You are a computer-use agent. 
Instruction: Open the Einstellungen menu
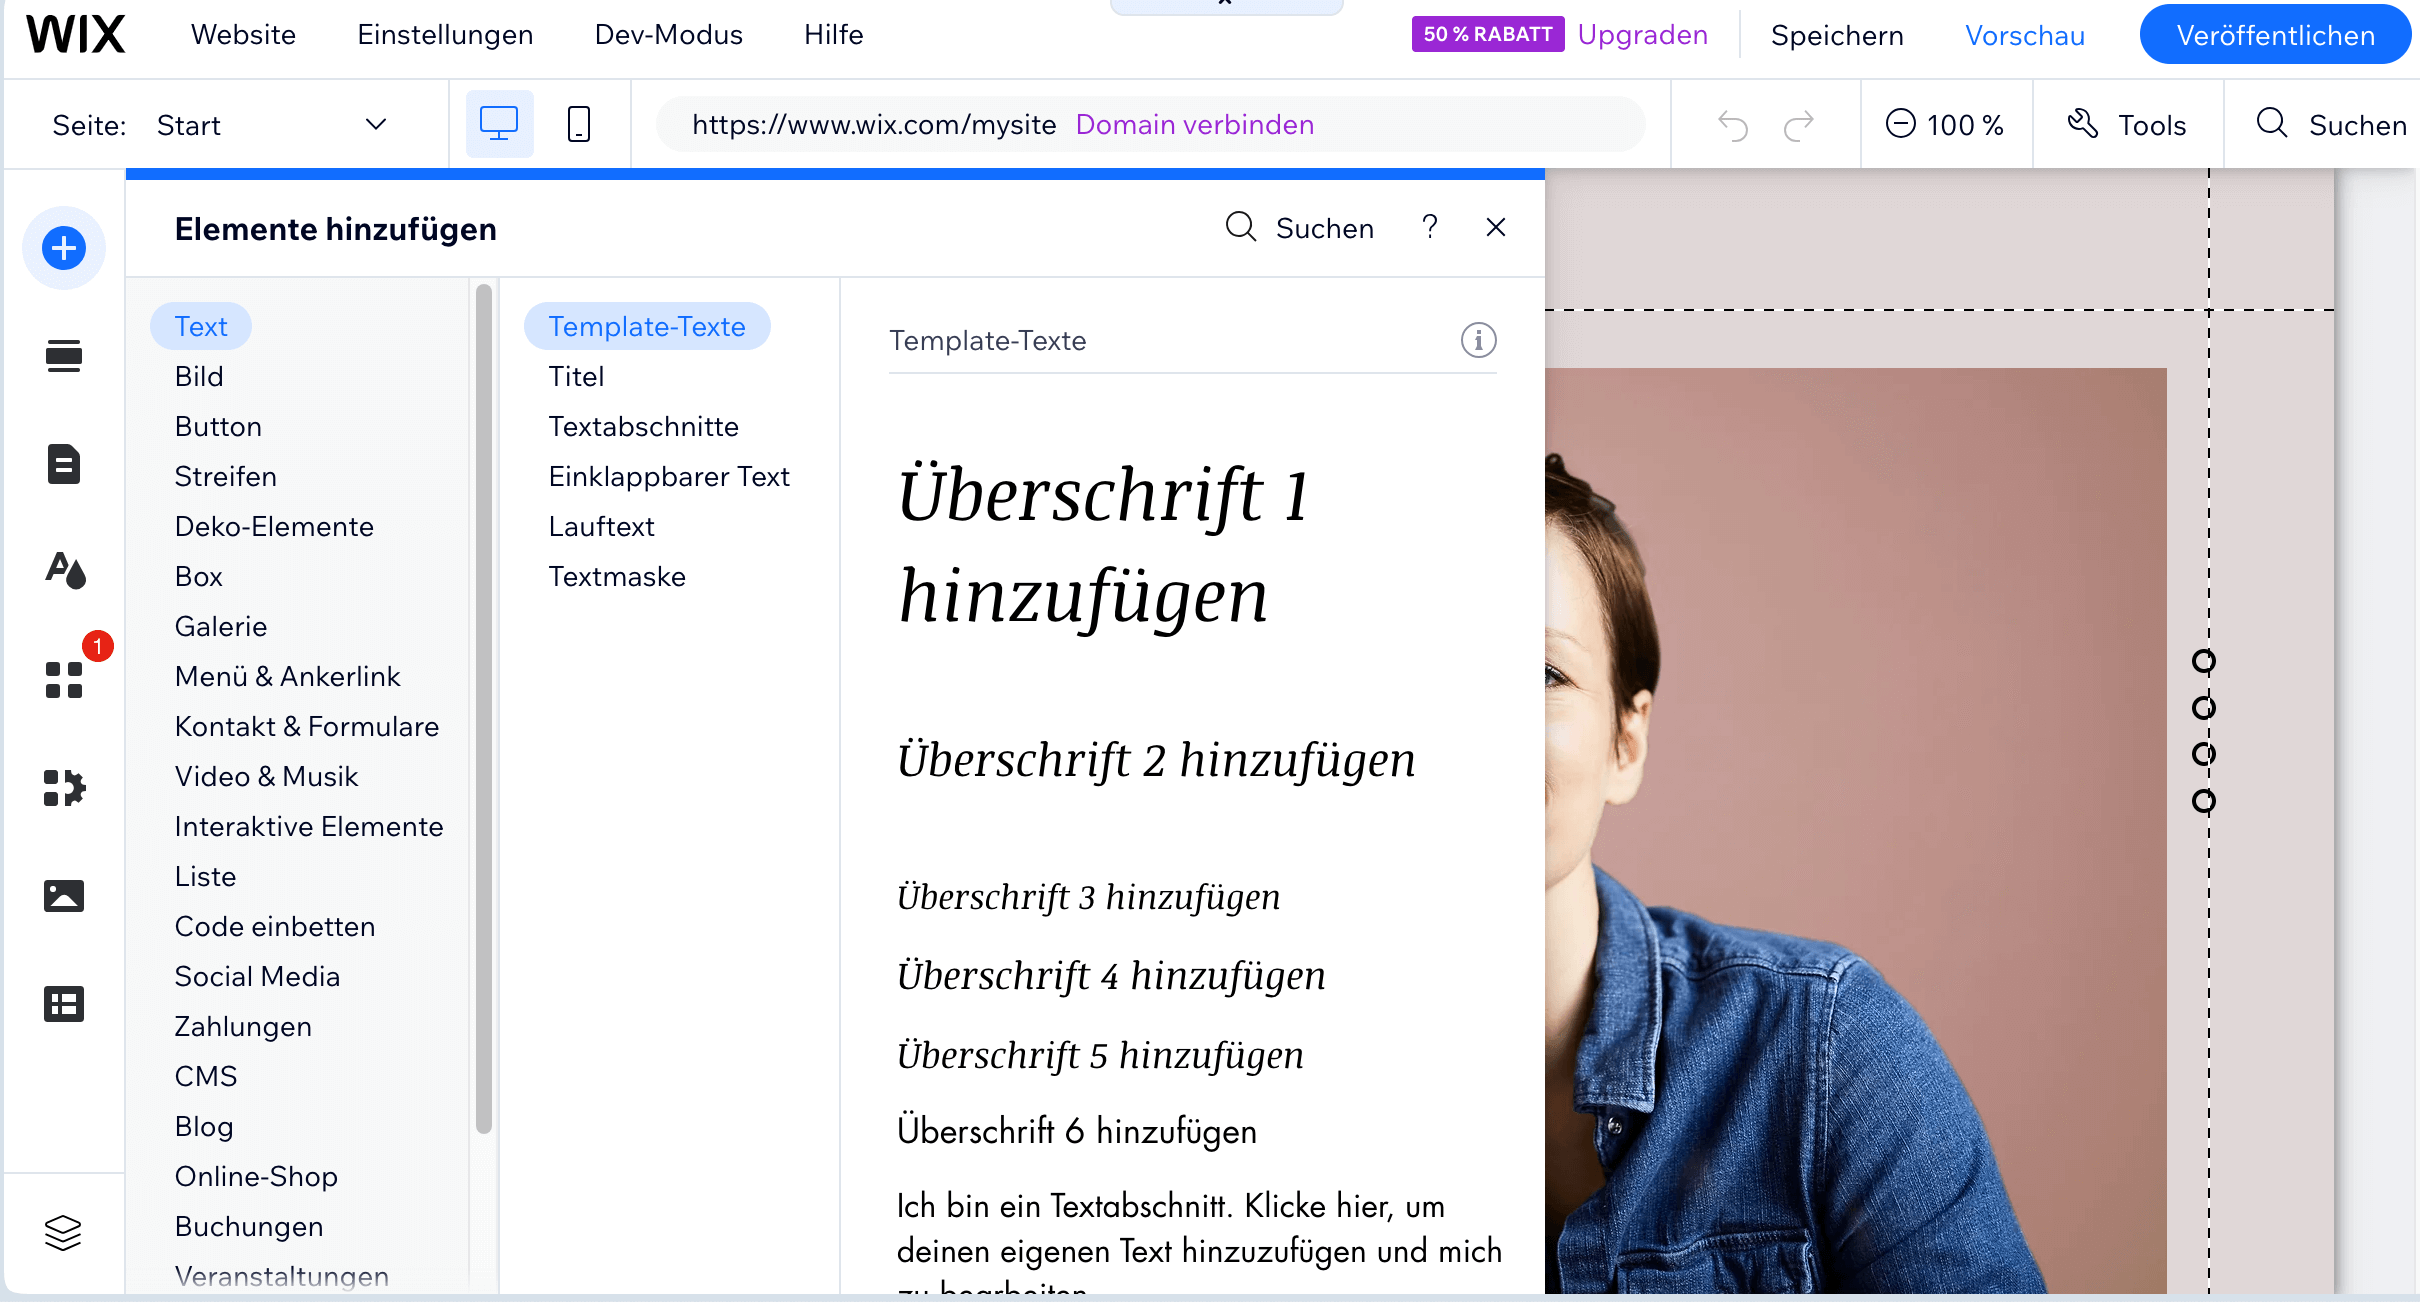pyautogui.click(x=445, y=34)
